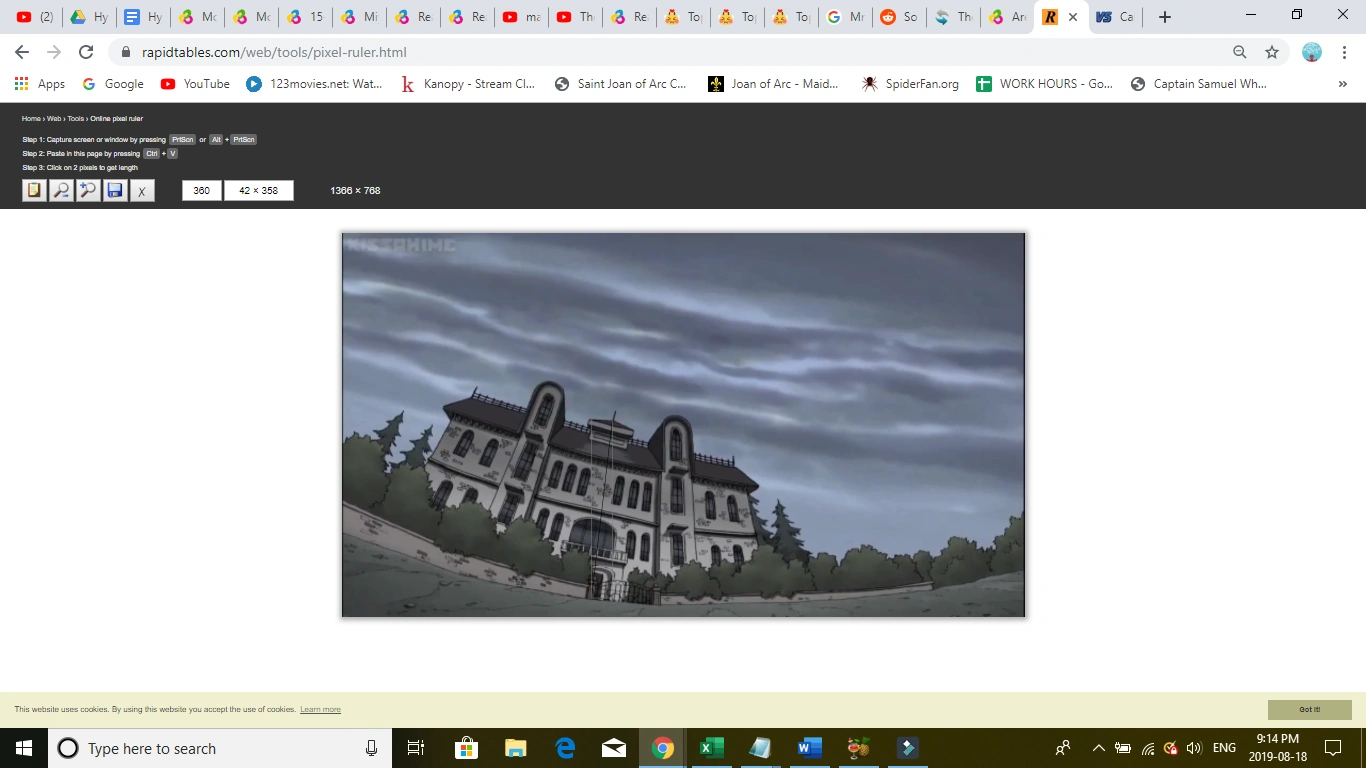
Task: Open the Windows Start menu
Action: (24, 748)
